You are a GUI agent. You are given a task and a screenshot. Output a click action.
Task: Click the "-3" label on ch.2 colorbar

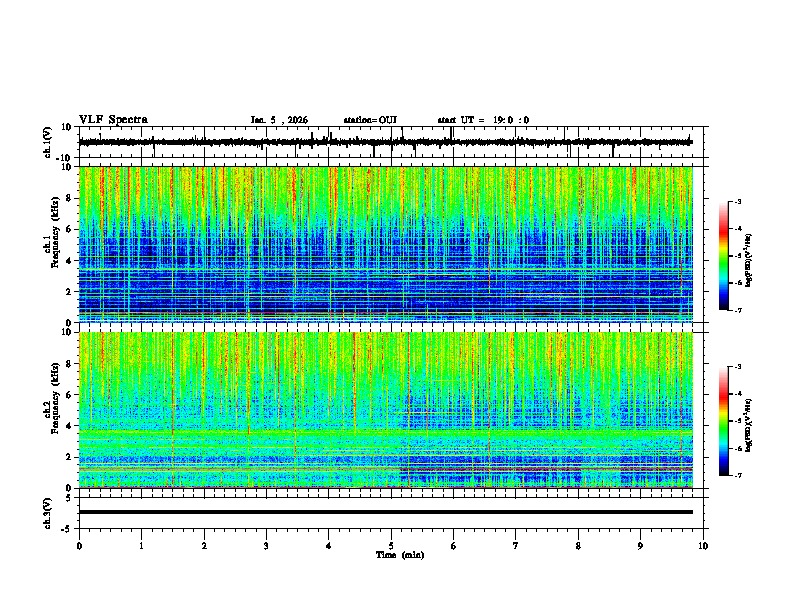[738, 367]
